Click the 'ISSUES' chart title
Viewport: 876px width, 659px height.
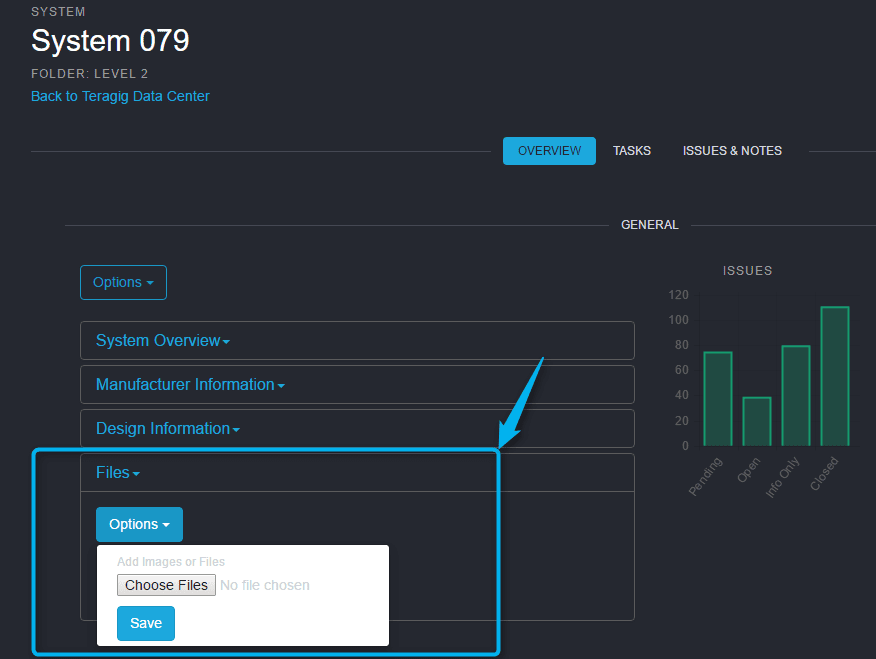[748, 271]
